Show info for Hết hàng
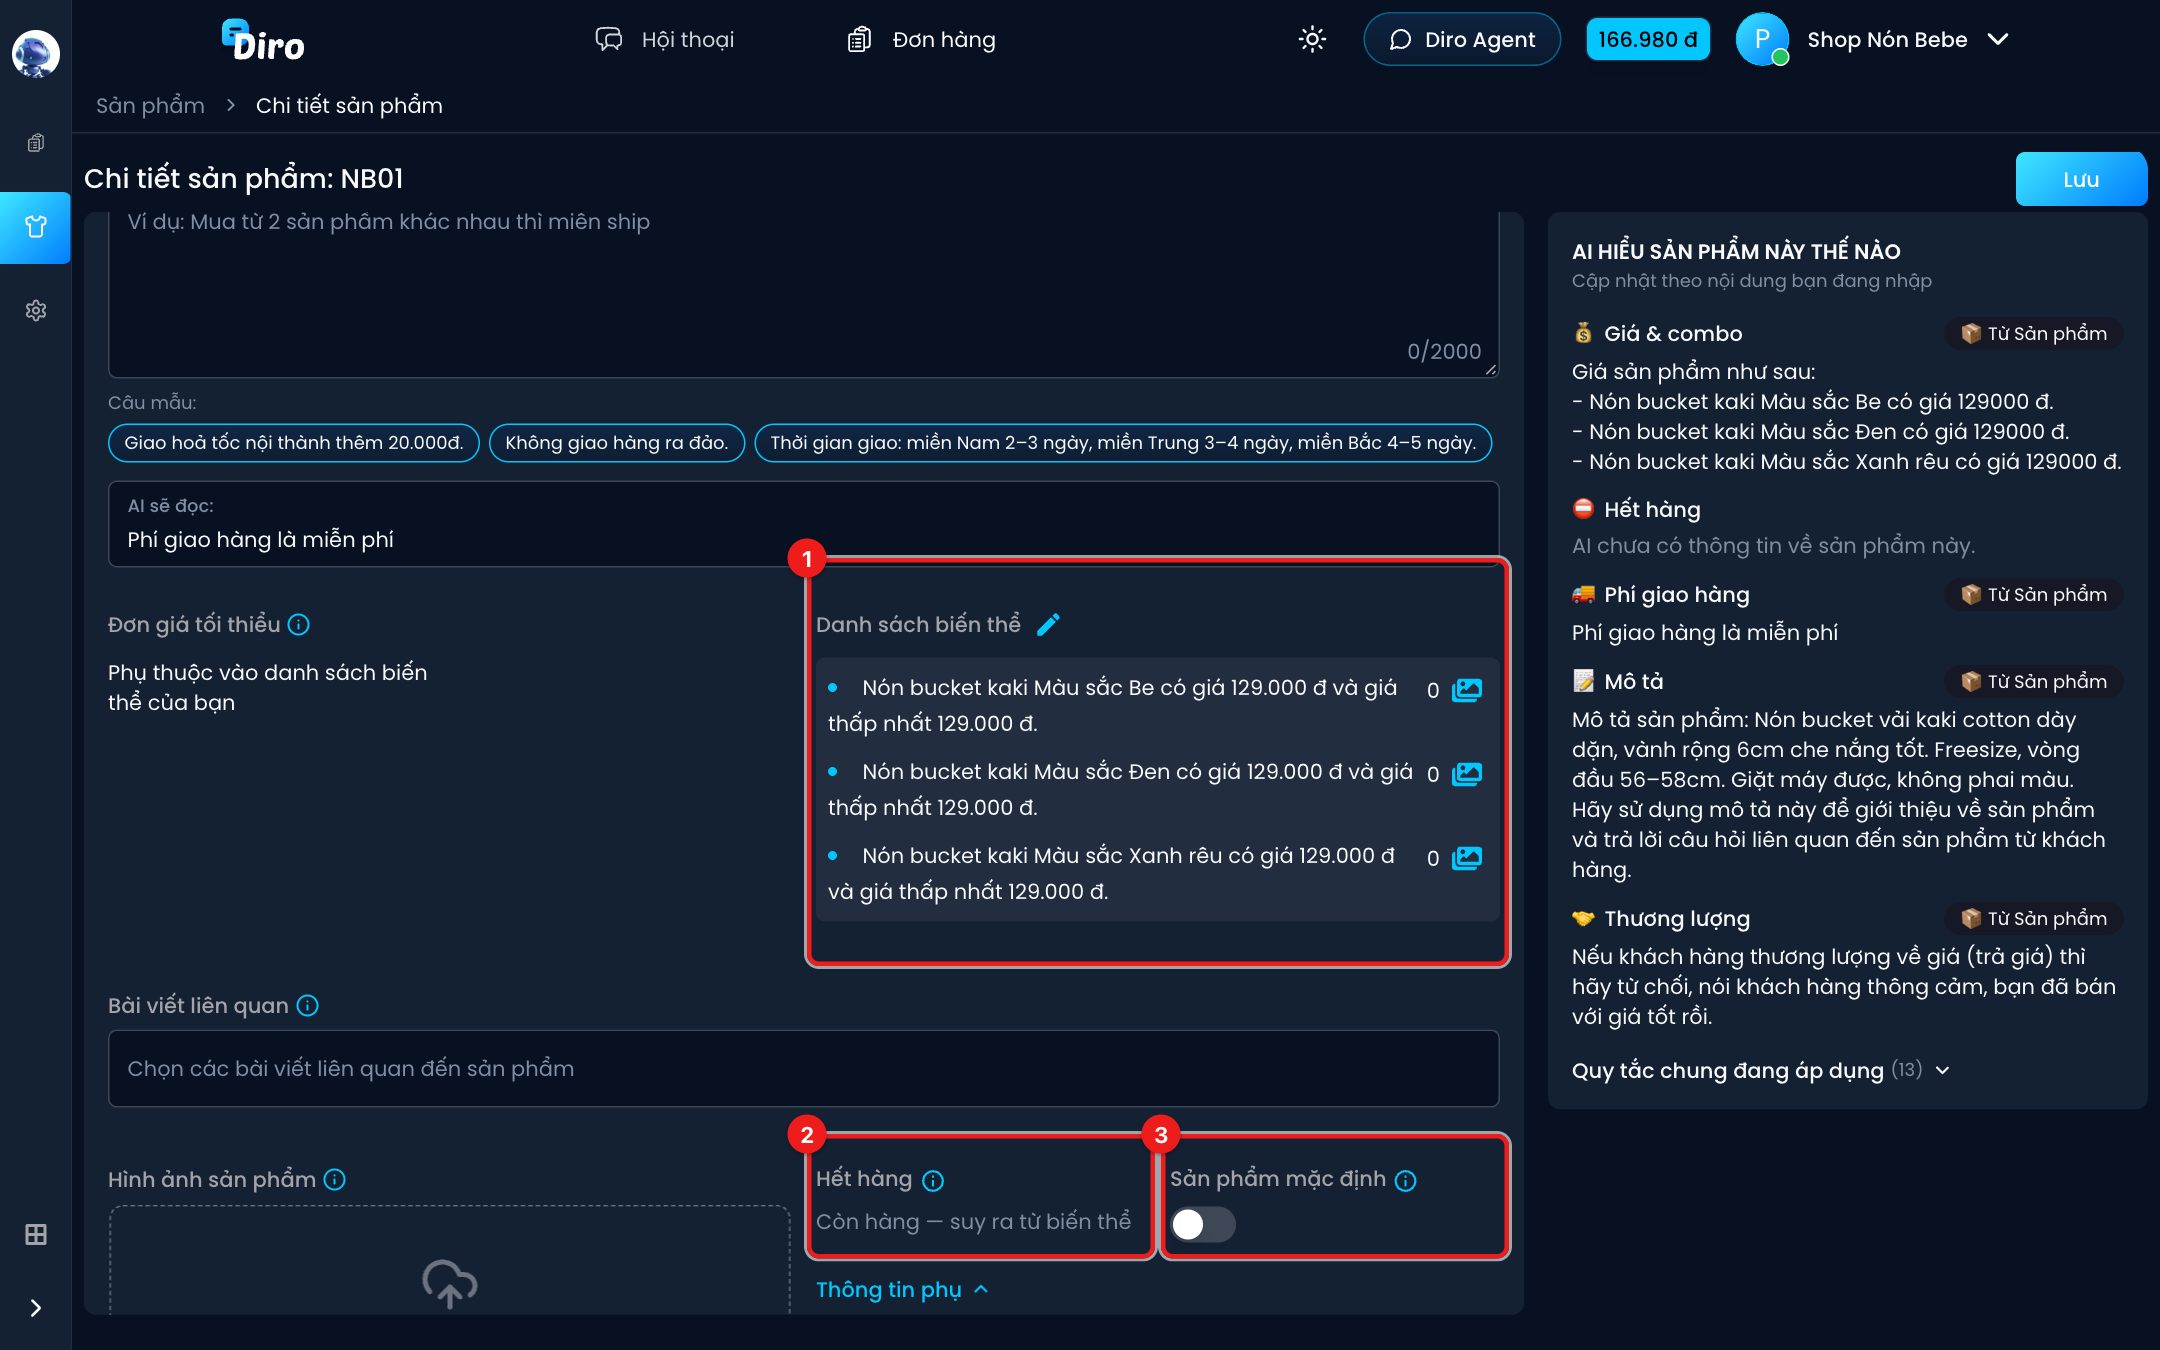The width and height of the screenshot is (2160, 1350). [x=932, y=1180]
